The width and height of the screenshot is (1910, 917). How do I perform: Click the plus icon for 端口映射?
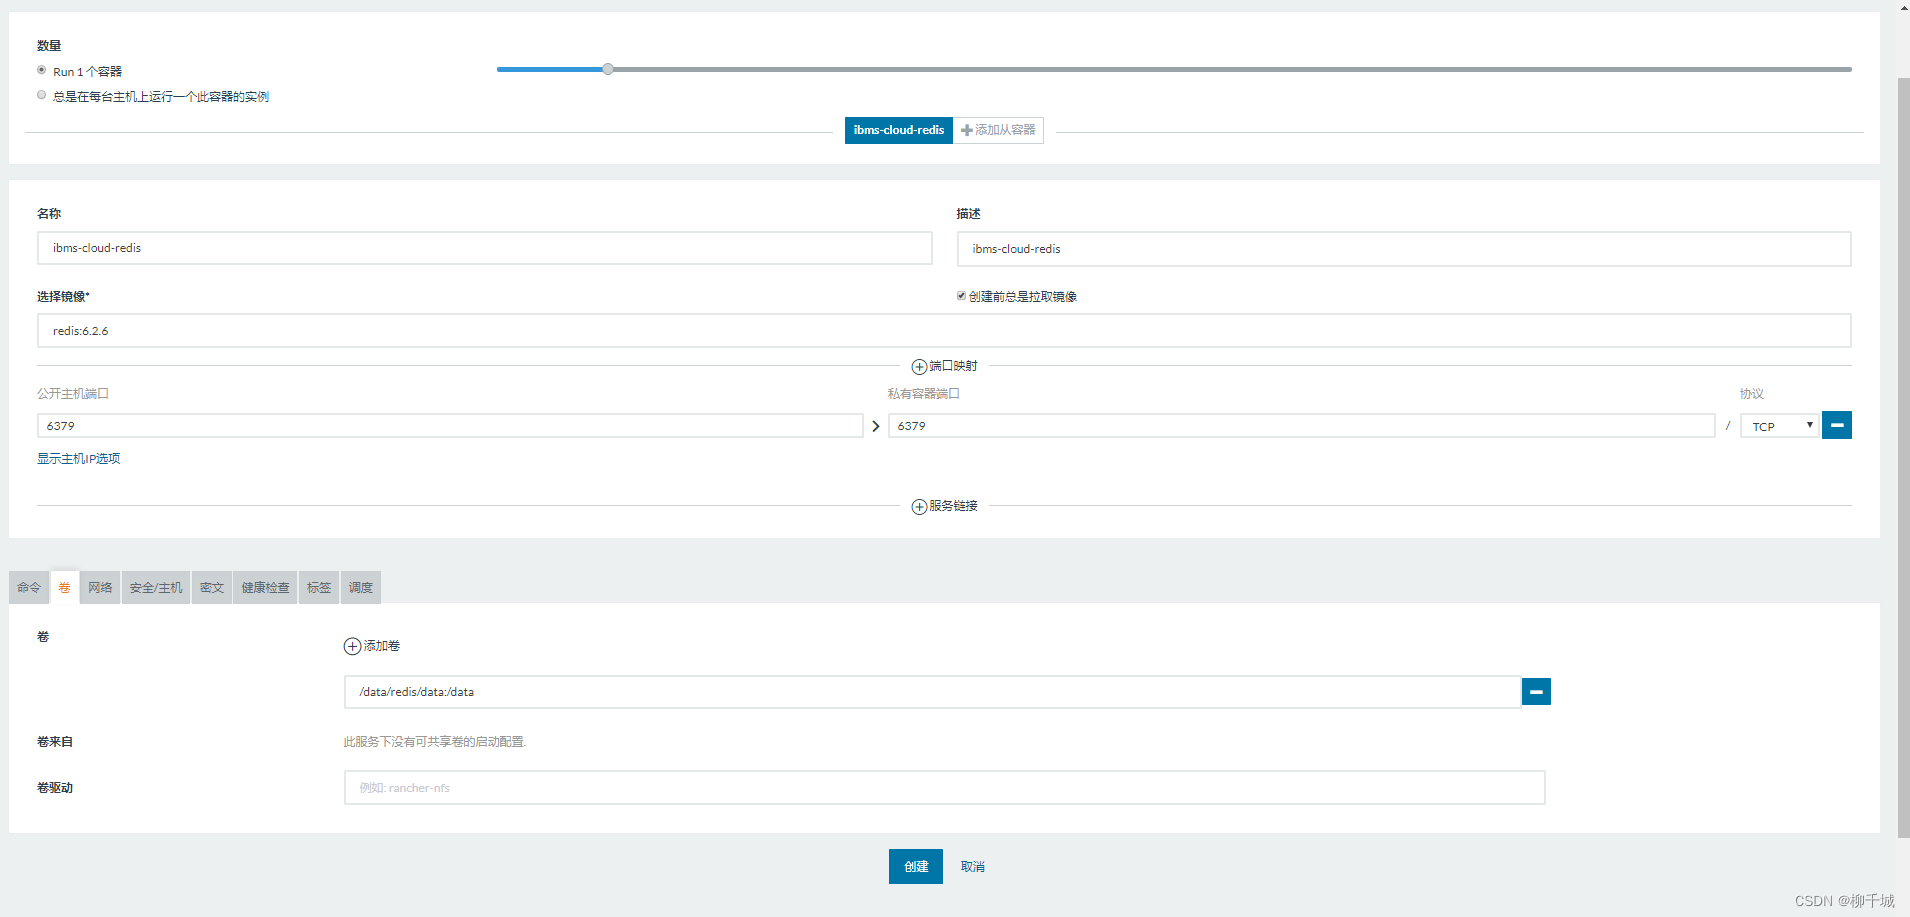(x=919, y=367)
